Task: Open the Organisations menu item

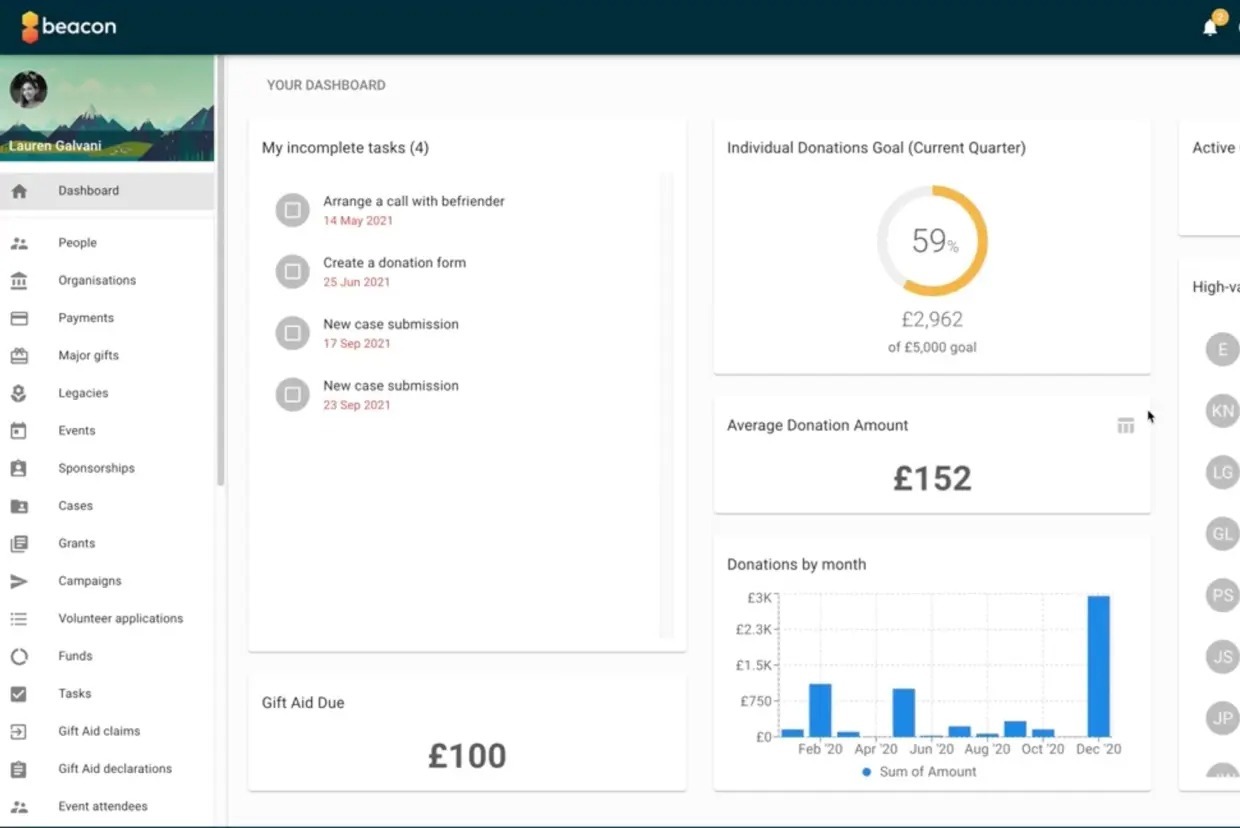Action: click(x=97, y=281)
